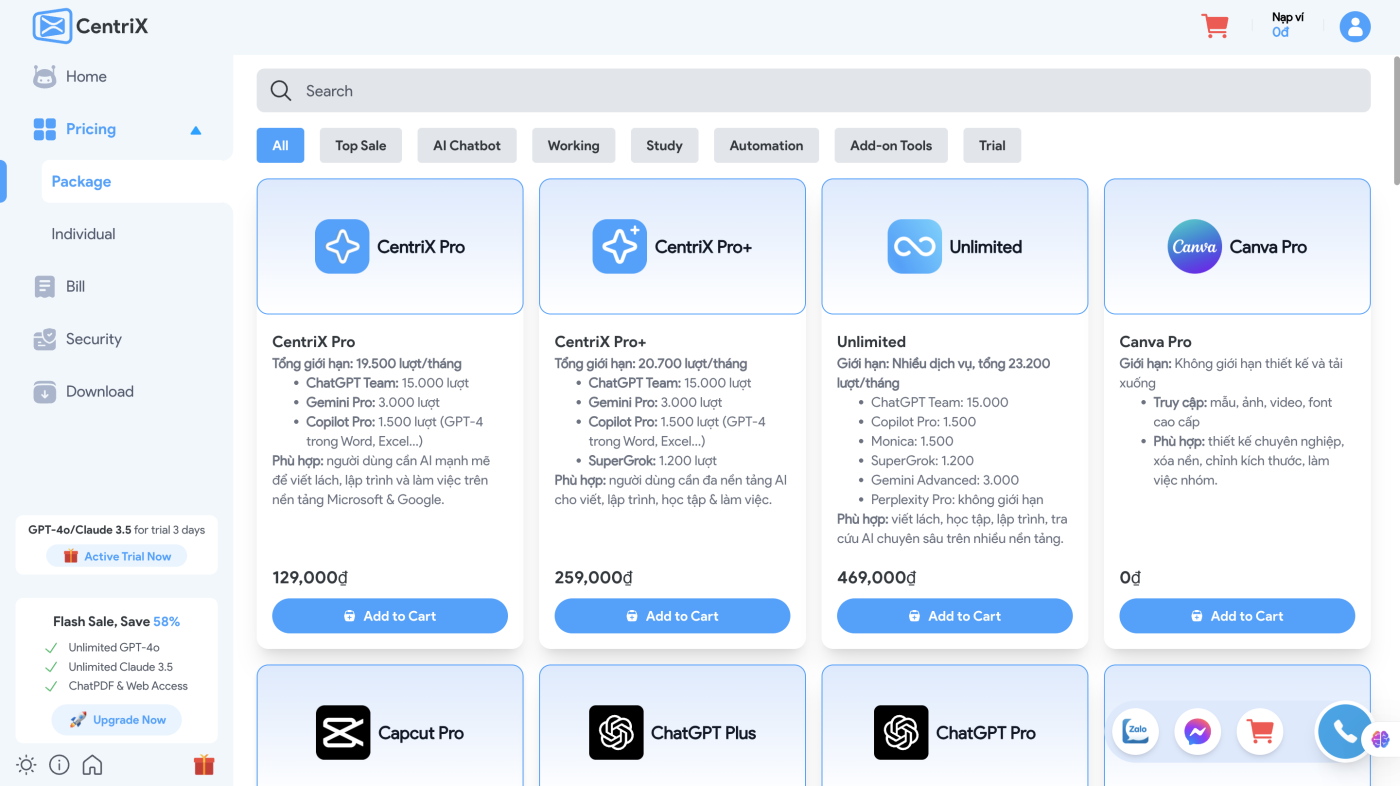Image resolution: width=1400 pixels, height=786 pixels.
Task: Filter packages by AI Chatbot
Action: [467, 145]
